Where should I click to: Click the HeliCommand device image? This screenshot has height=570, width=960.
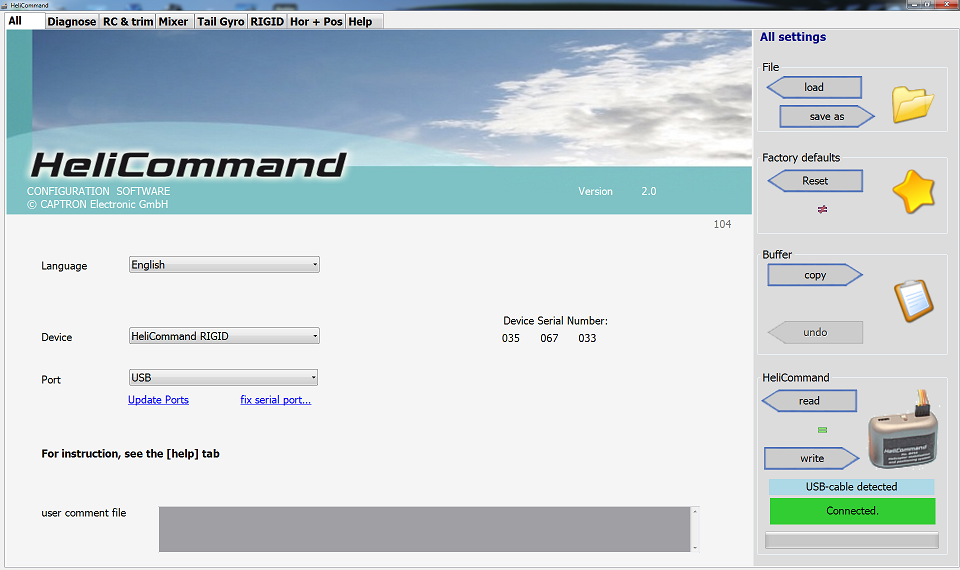[903, 431]
